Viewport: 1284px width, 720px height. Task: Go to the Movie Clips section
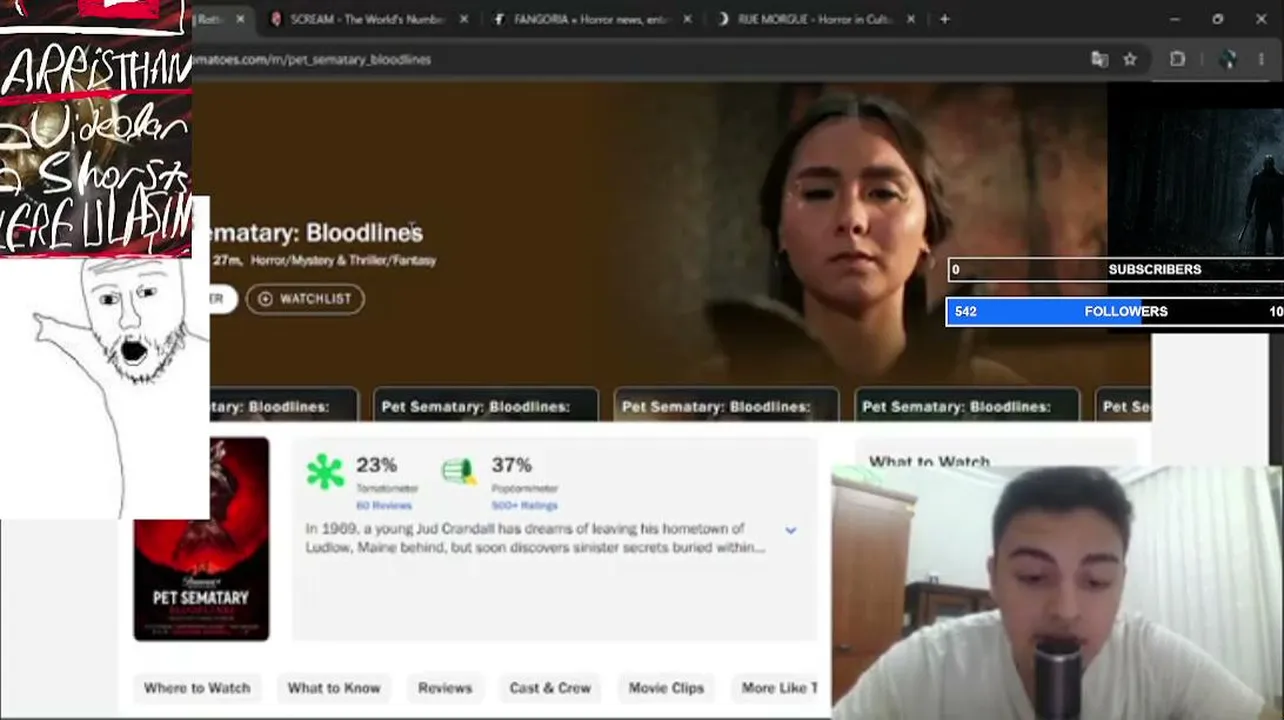pyautogui.click(x=666, y=688)
